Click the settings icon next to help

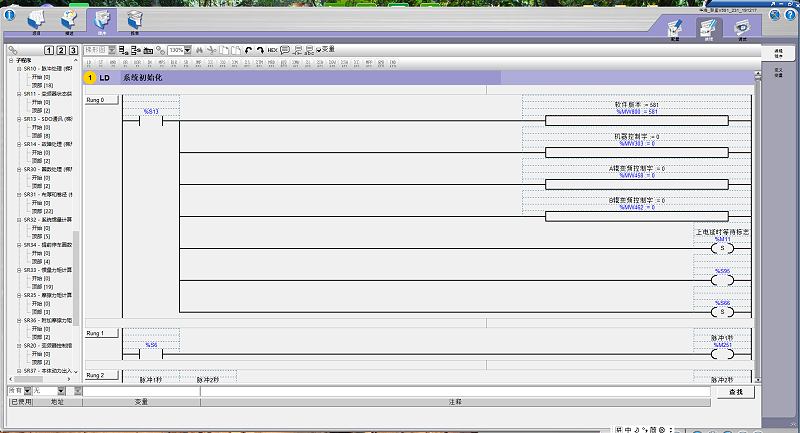pos(774,15)
